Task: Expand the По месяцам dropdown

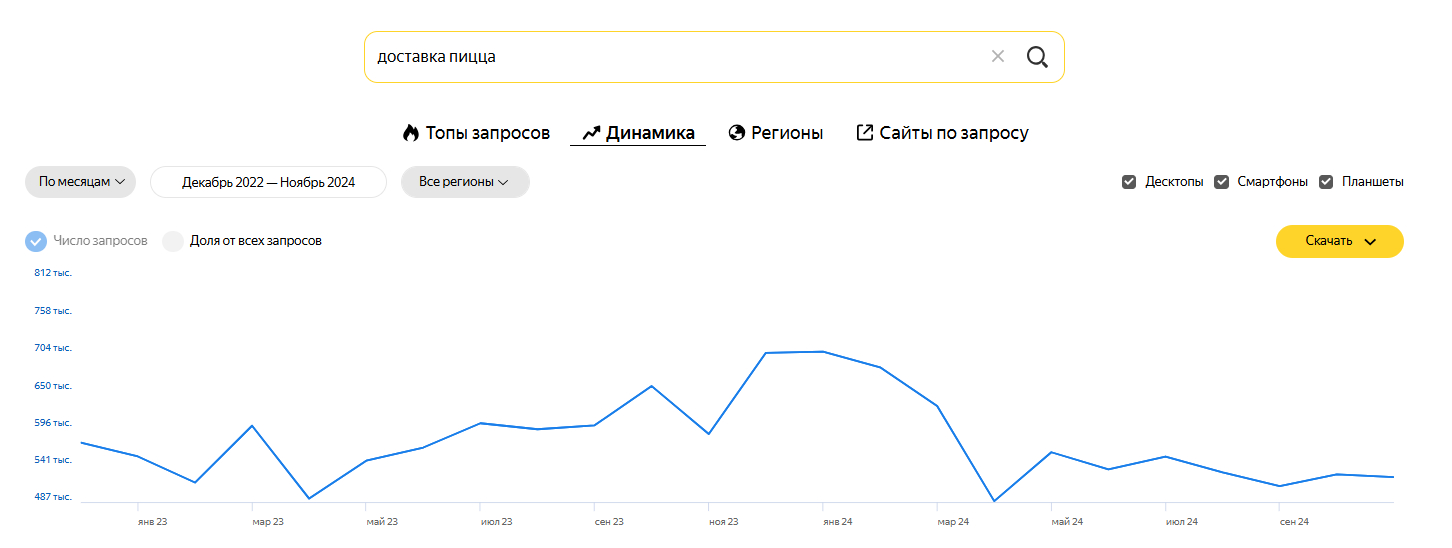Action: (80, 182)
